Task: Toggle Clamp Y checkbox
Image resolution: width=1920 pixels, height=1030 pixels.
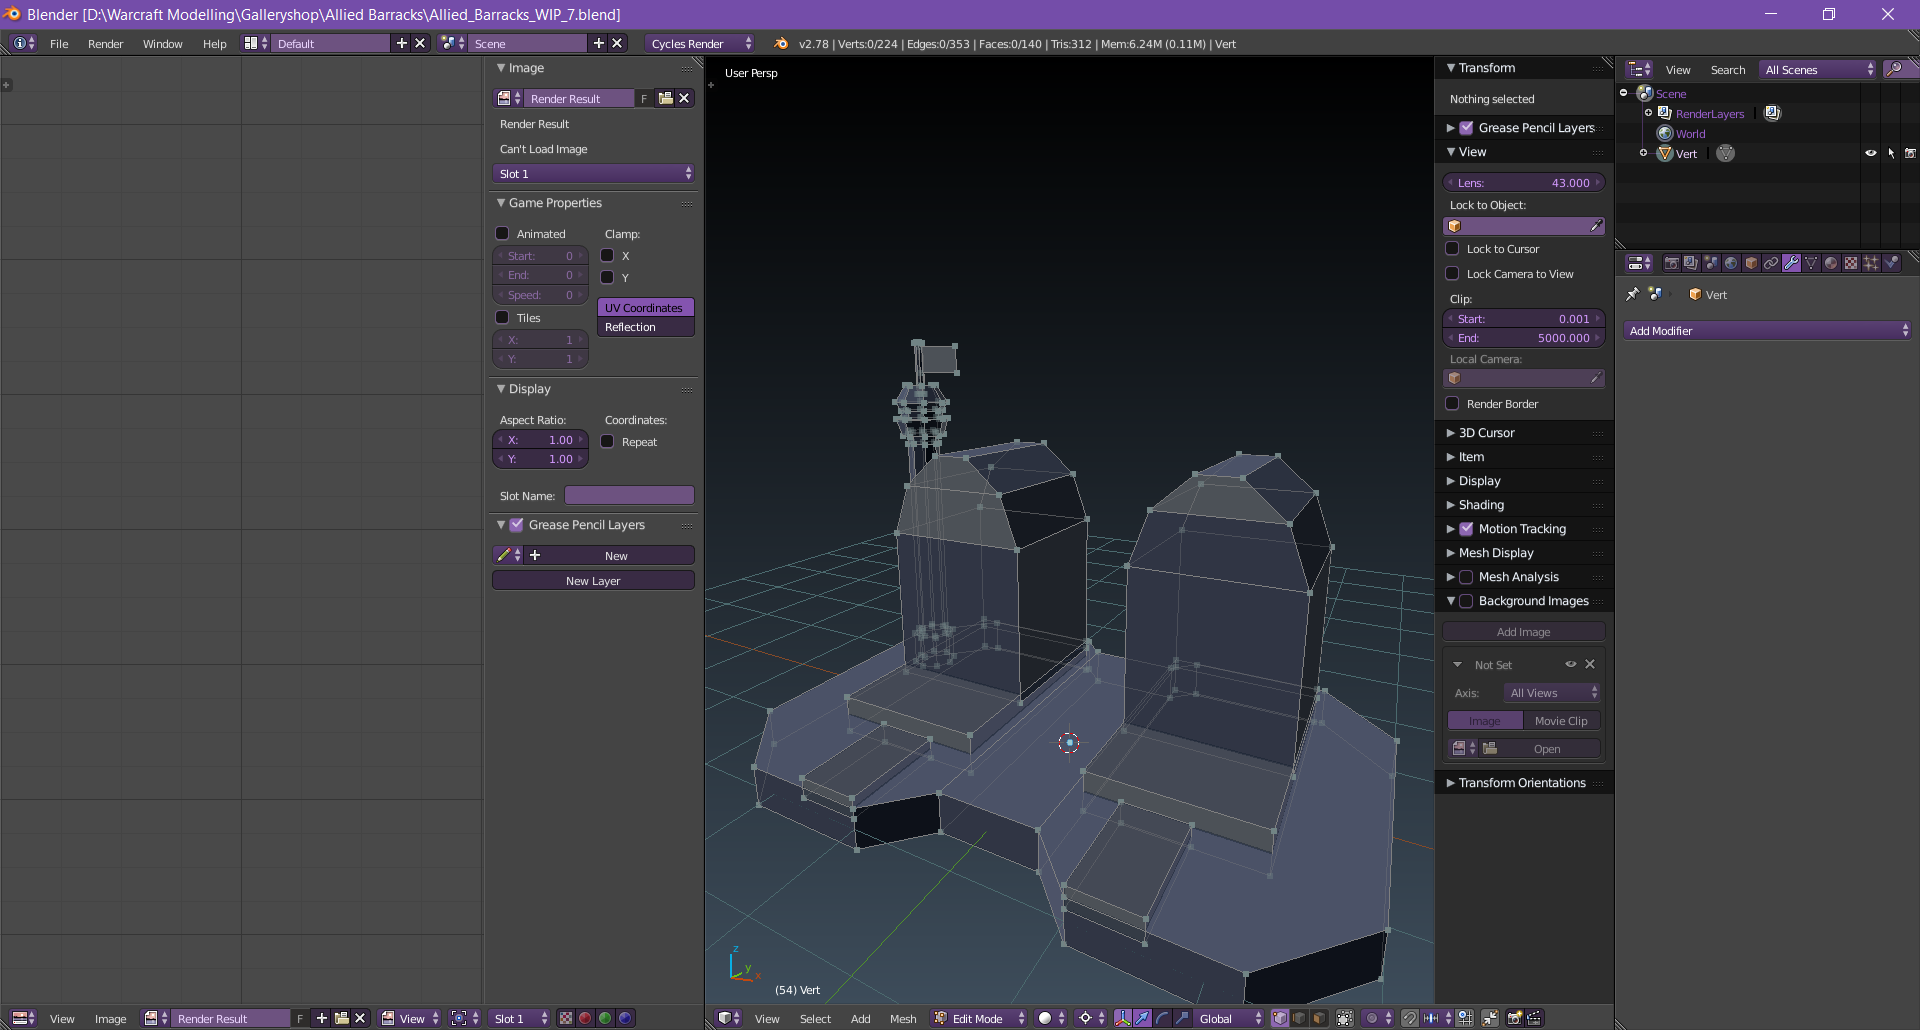Action: pyautogui.click(x=607, y=277)
